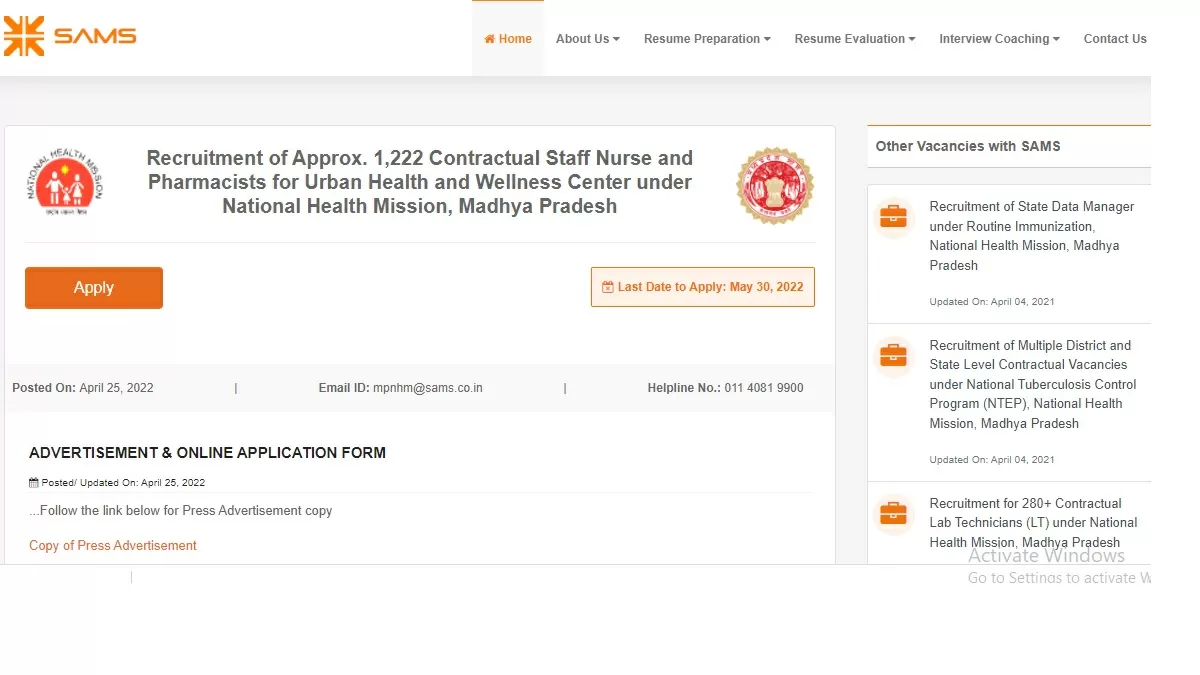Click the National Health Mission logo

point(64,184)
